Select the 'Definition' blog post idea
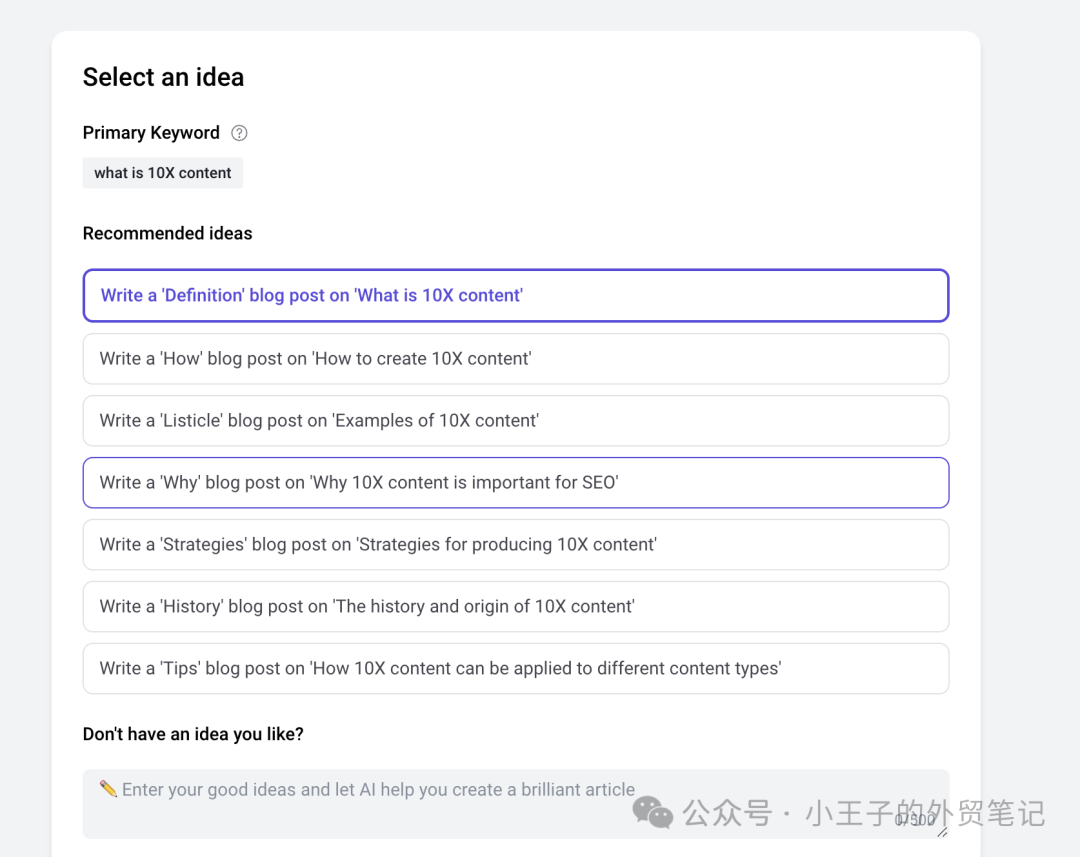Image resolution: width=1080 pixels, height=857 pixels. click(x=515, y=296)
